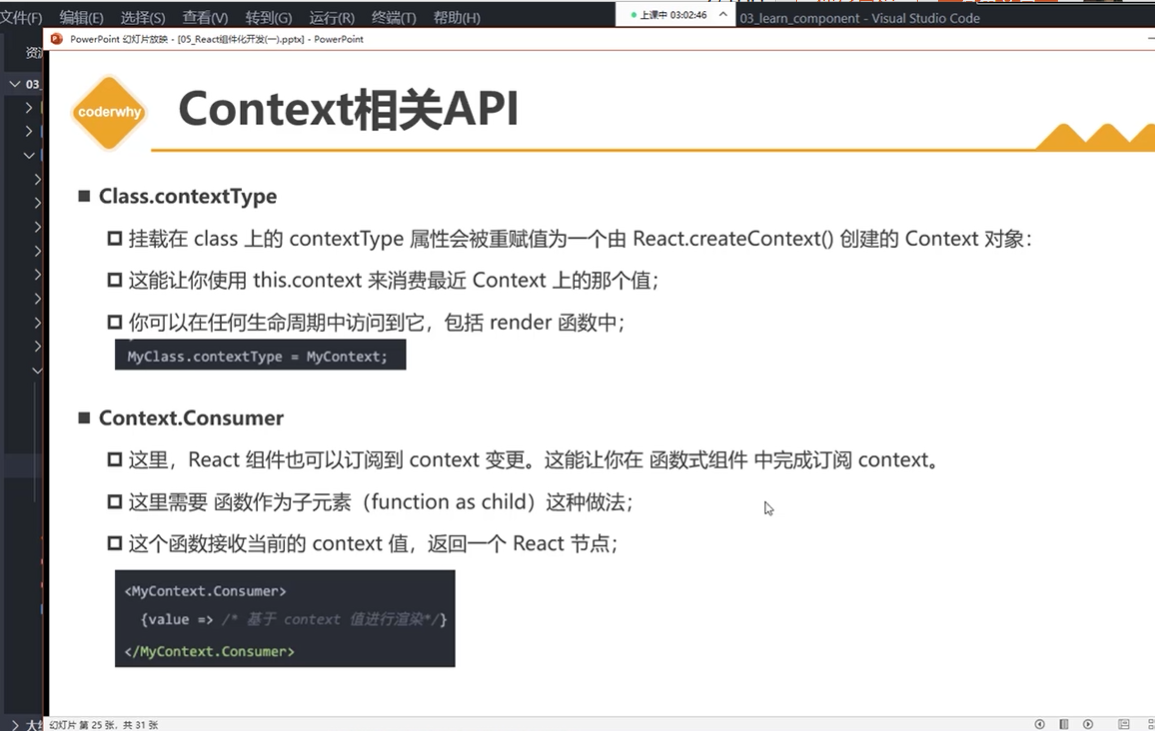Open the 查看(V) menu in VS Code
This screenshot has height=731, width=1155.
(205, 18)
